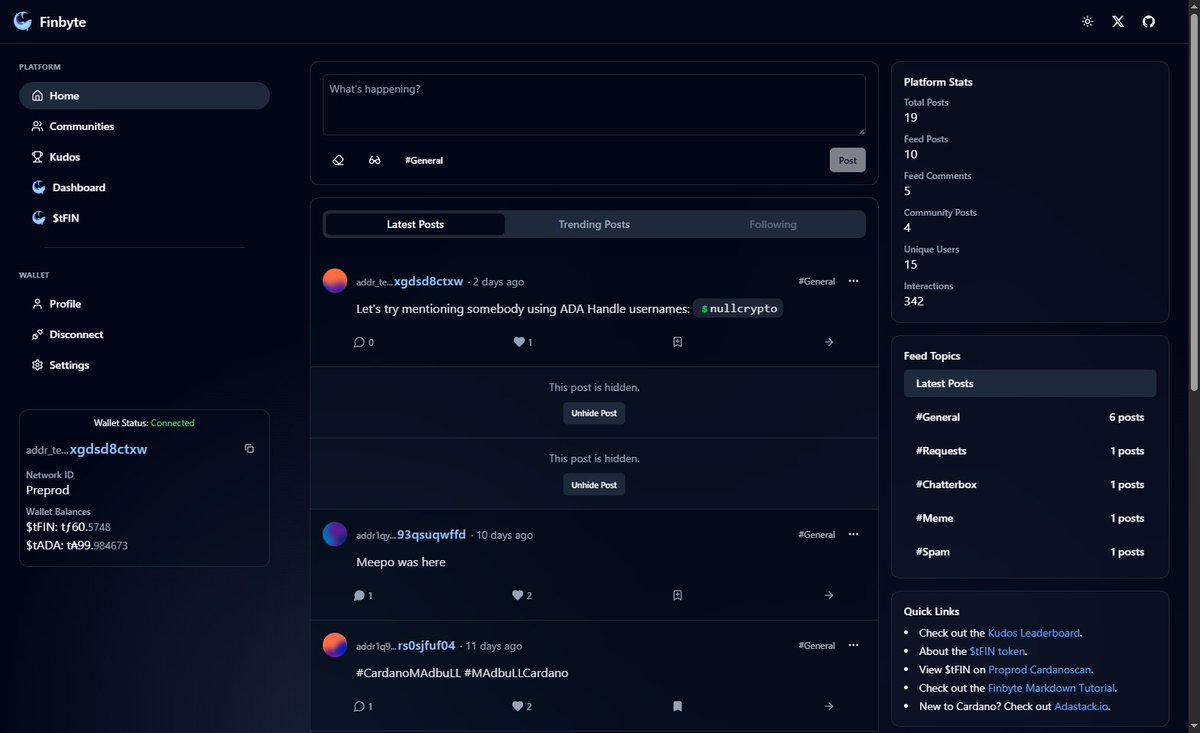1200x733 pixels.
Task: Click the eraser icon under the post box
Action: 338,160
